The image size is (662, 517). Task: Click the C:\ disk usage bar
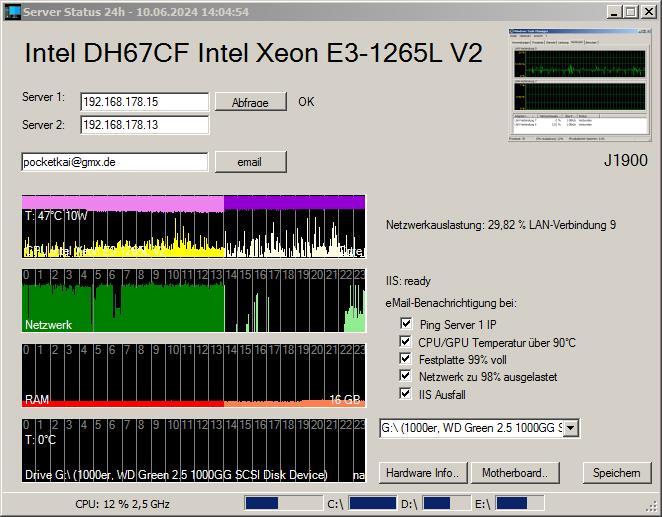(372, 503)
